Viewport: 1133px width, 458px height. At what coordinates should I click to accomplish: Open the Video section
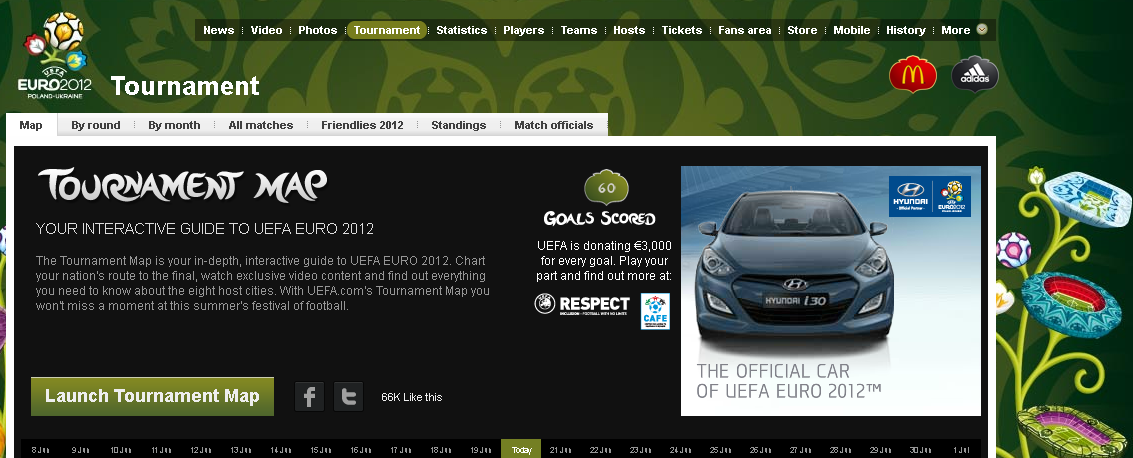[266, 30]
